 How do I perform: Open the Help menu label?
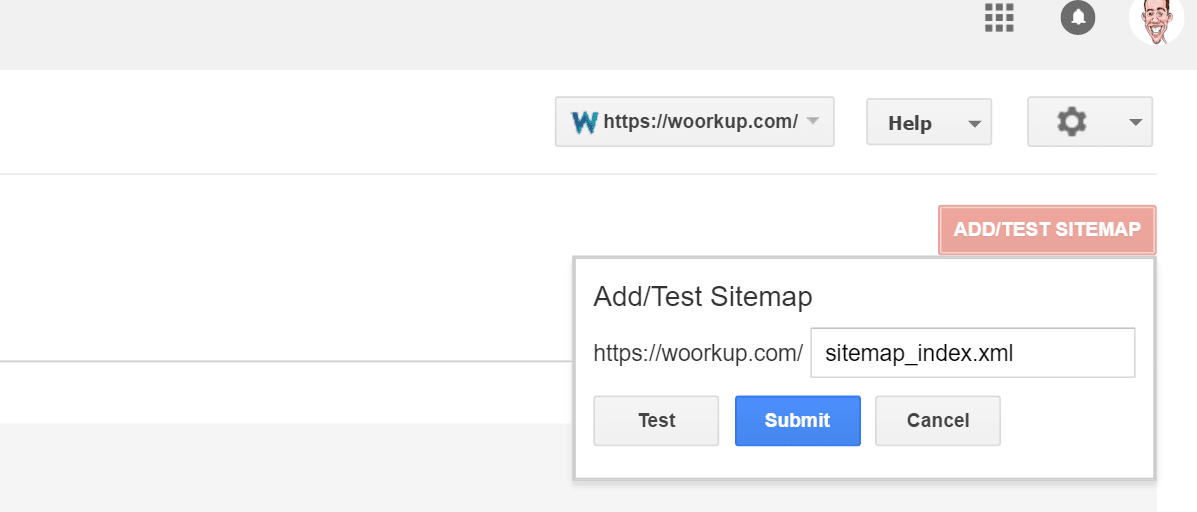coord(910,123)
